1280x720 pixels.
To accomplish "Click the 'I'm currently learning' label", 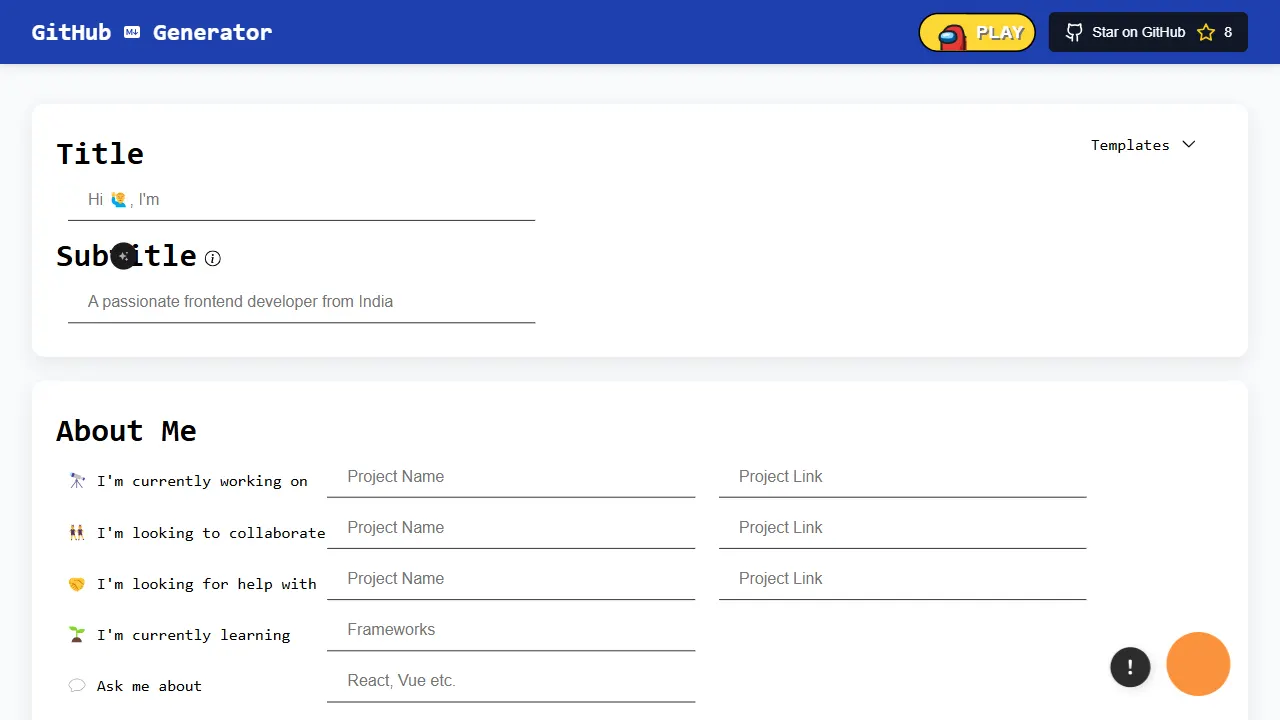I will (194, 635).
